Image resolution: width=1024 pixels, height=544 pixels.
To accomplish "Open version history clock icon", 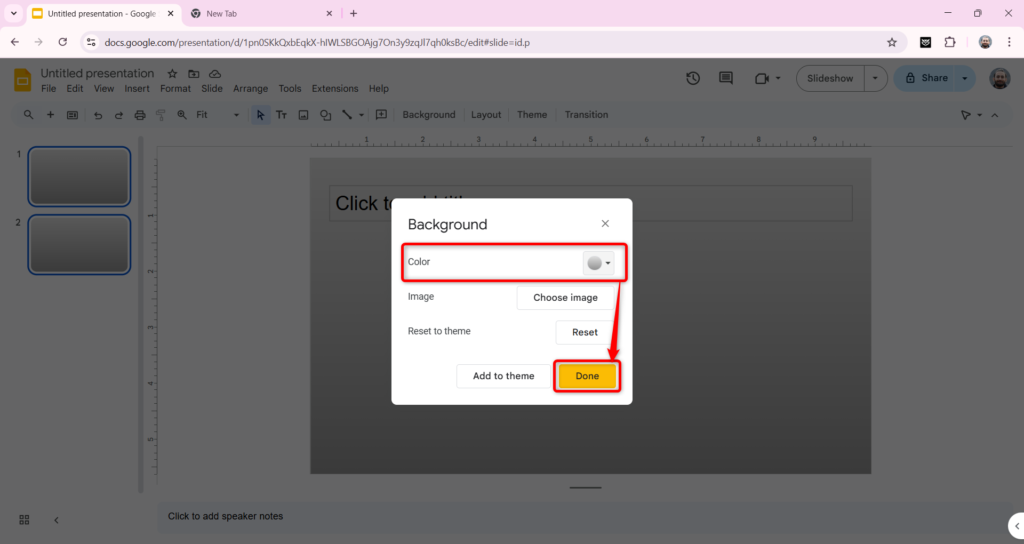I will pos(693,78).
